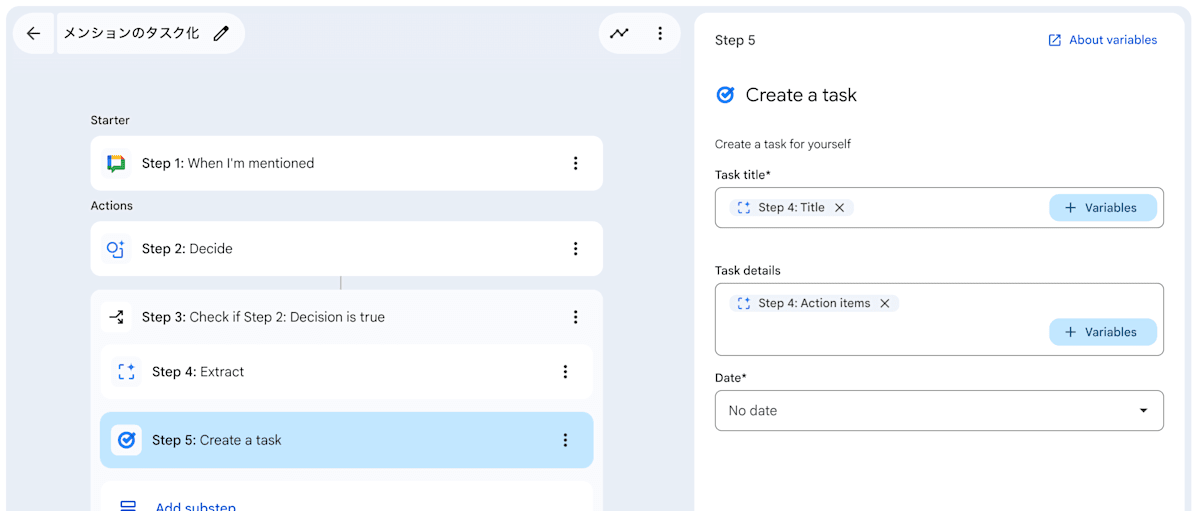Remove the Step 4: Action items chip

885,303
